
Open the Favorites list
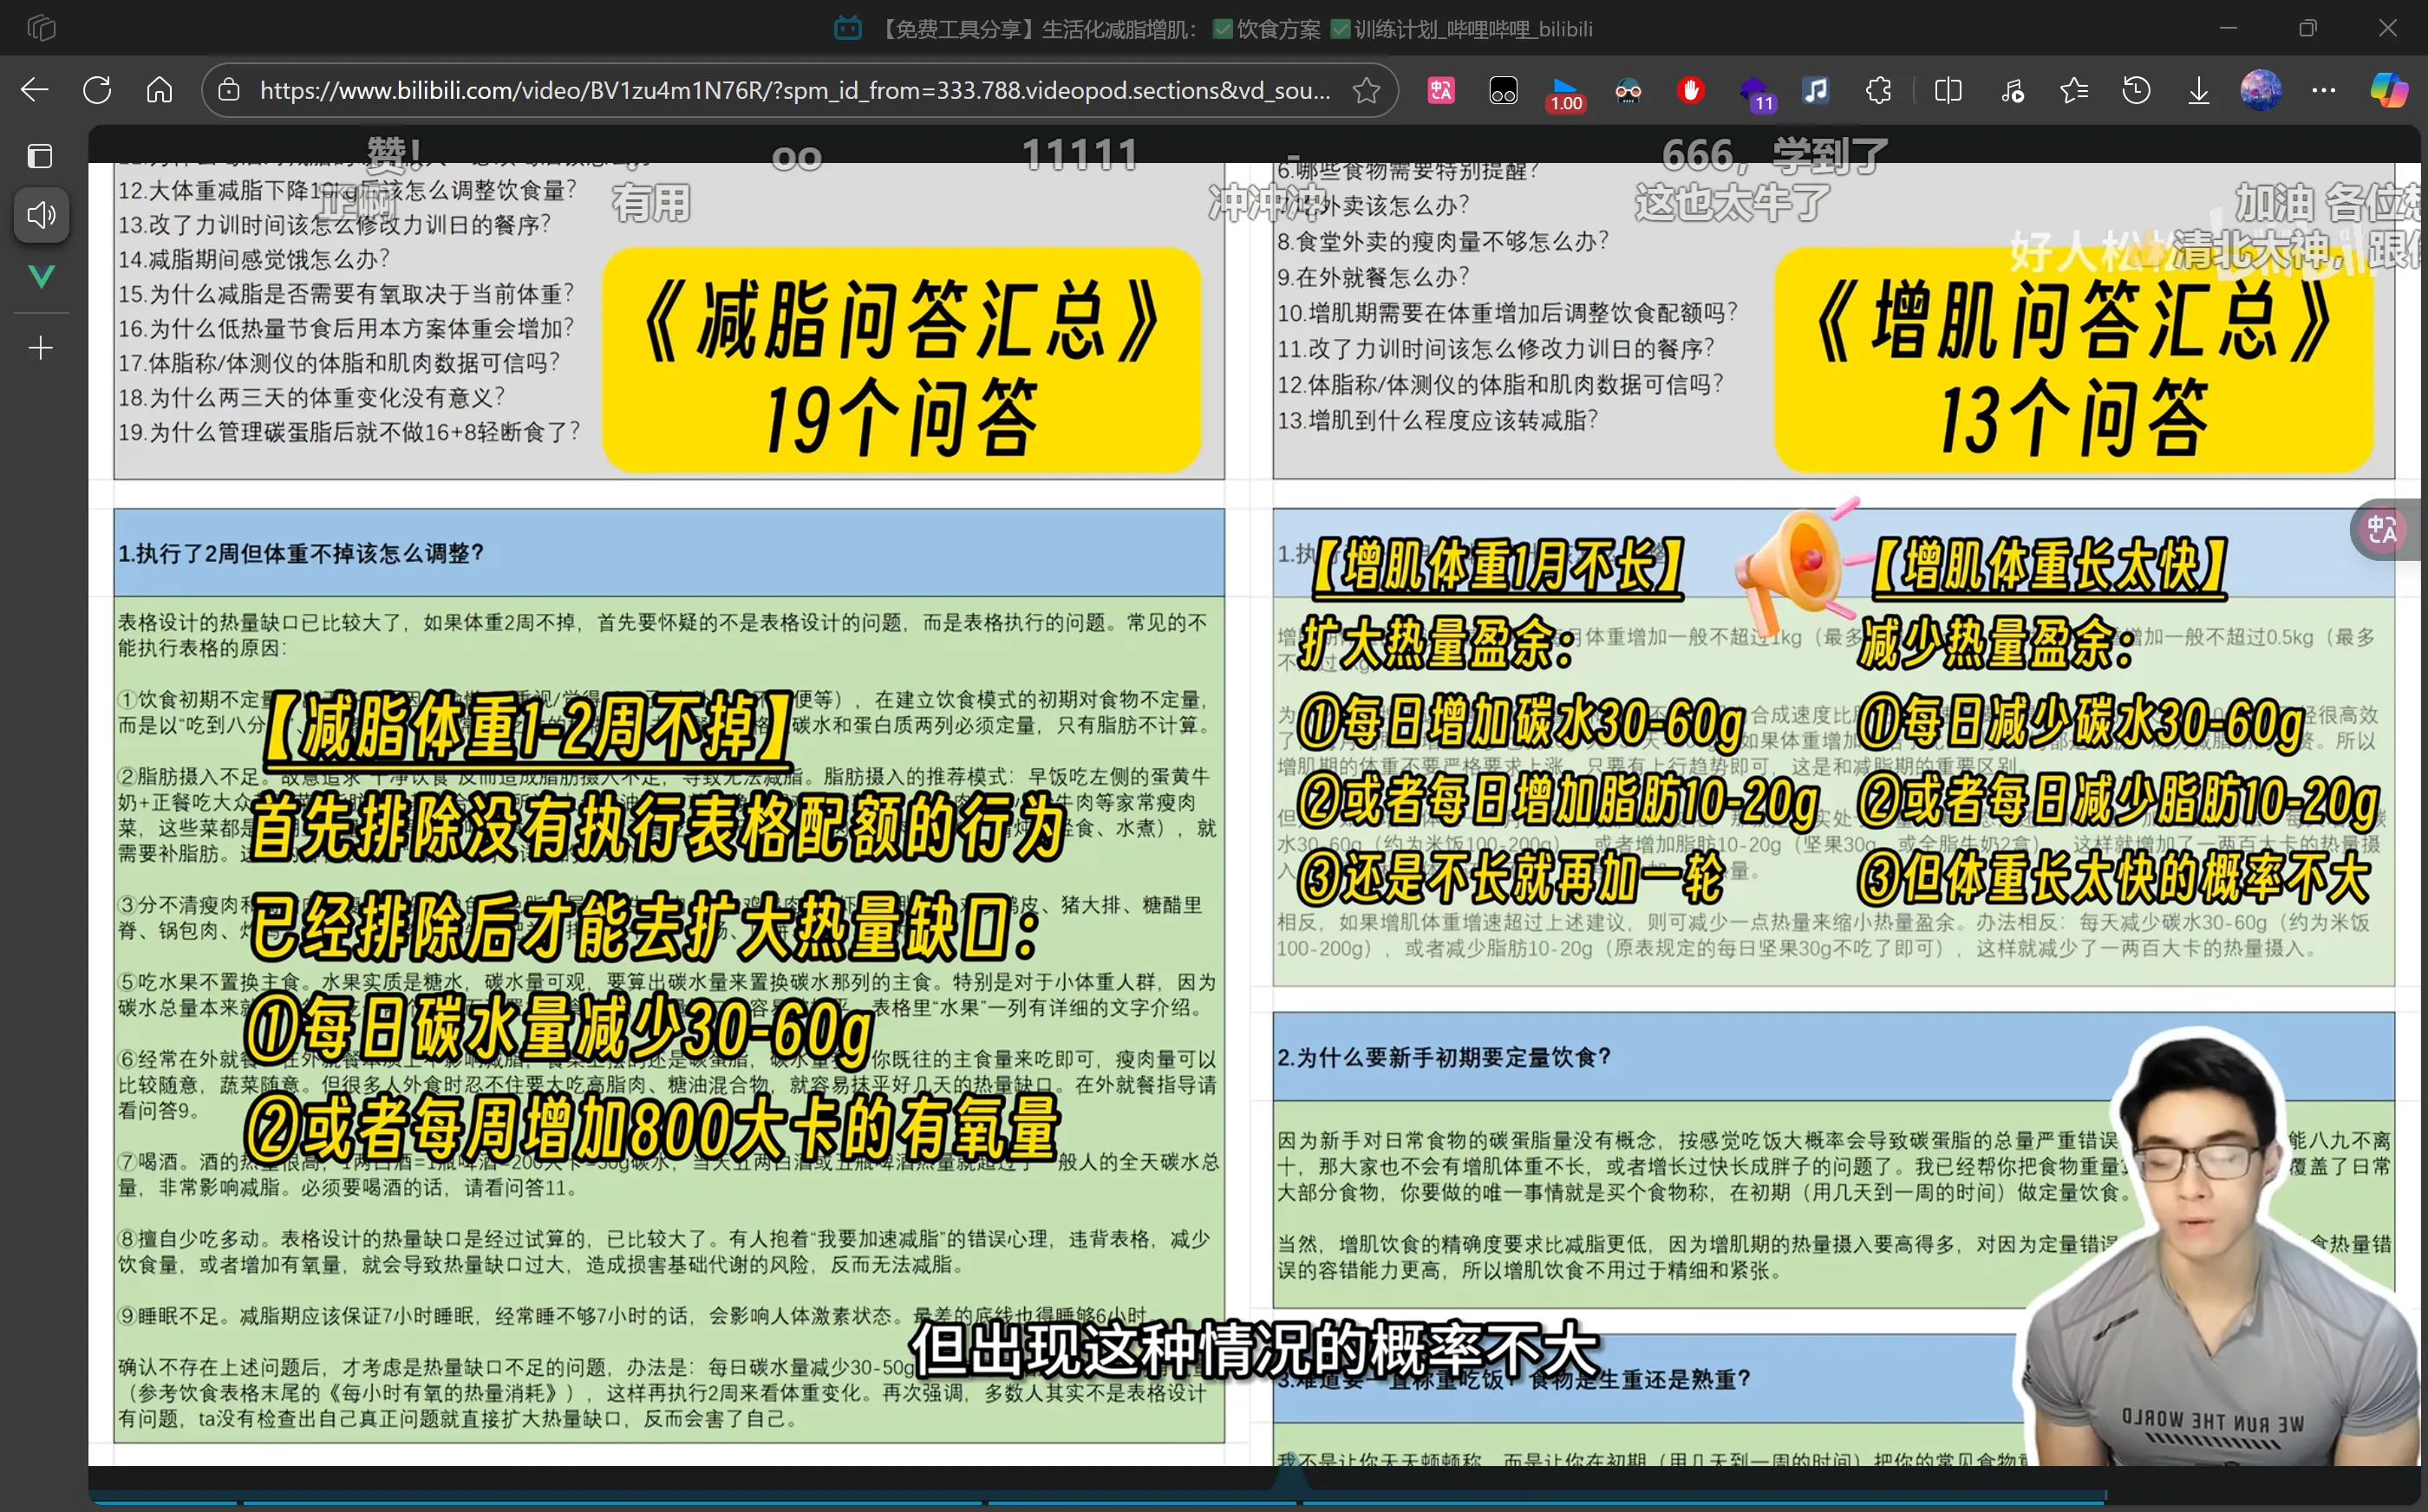tap(2074, 91)
